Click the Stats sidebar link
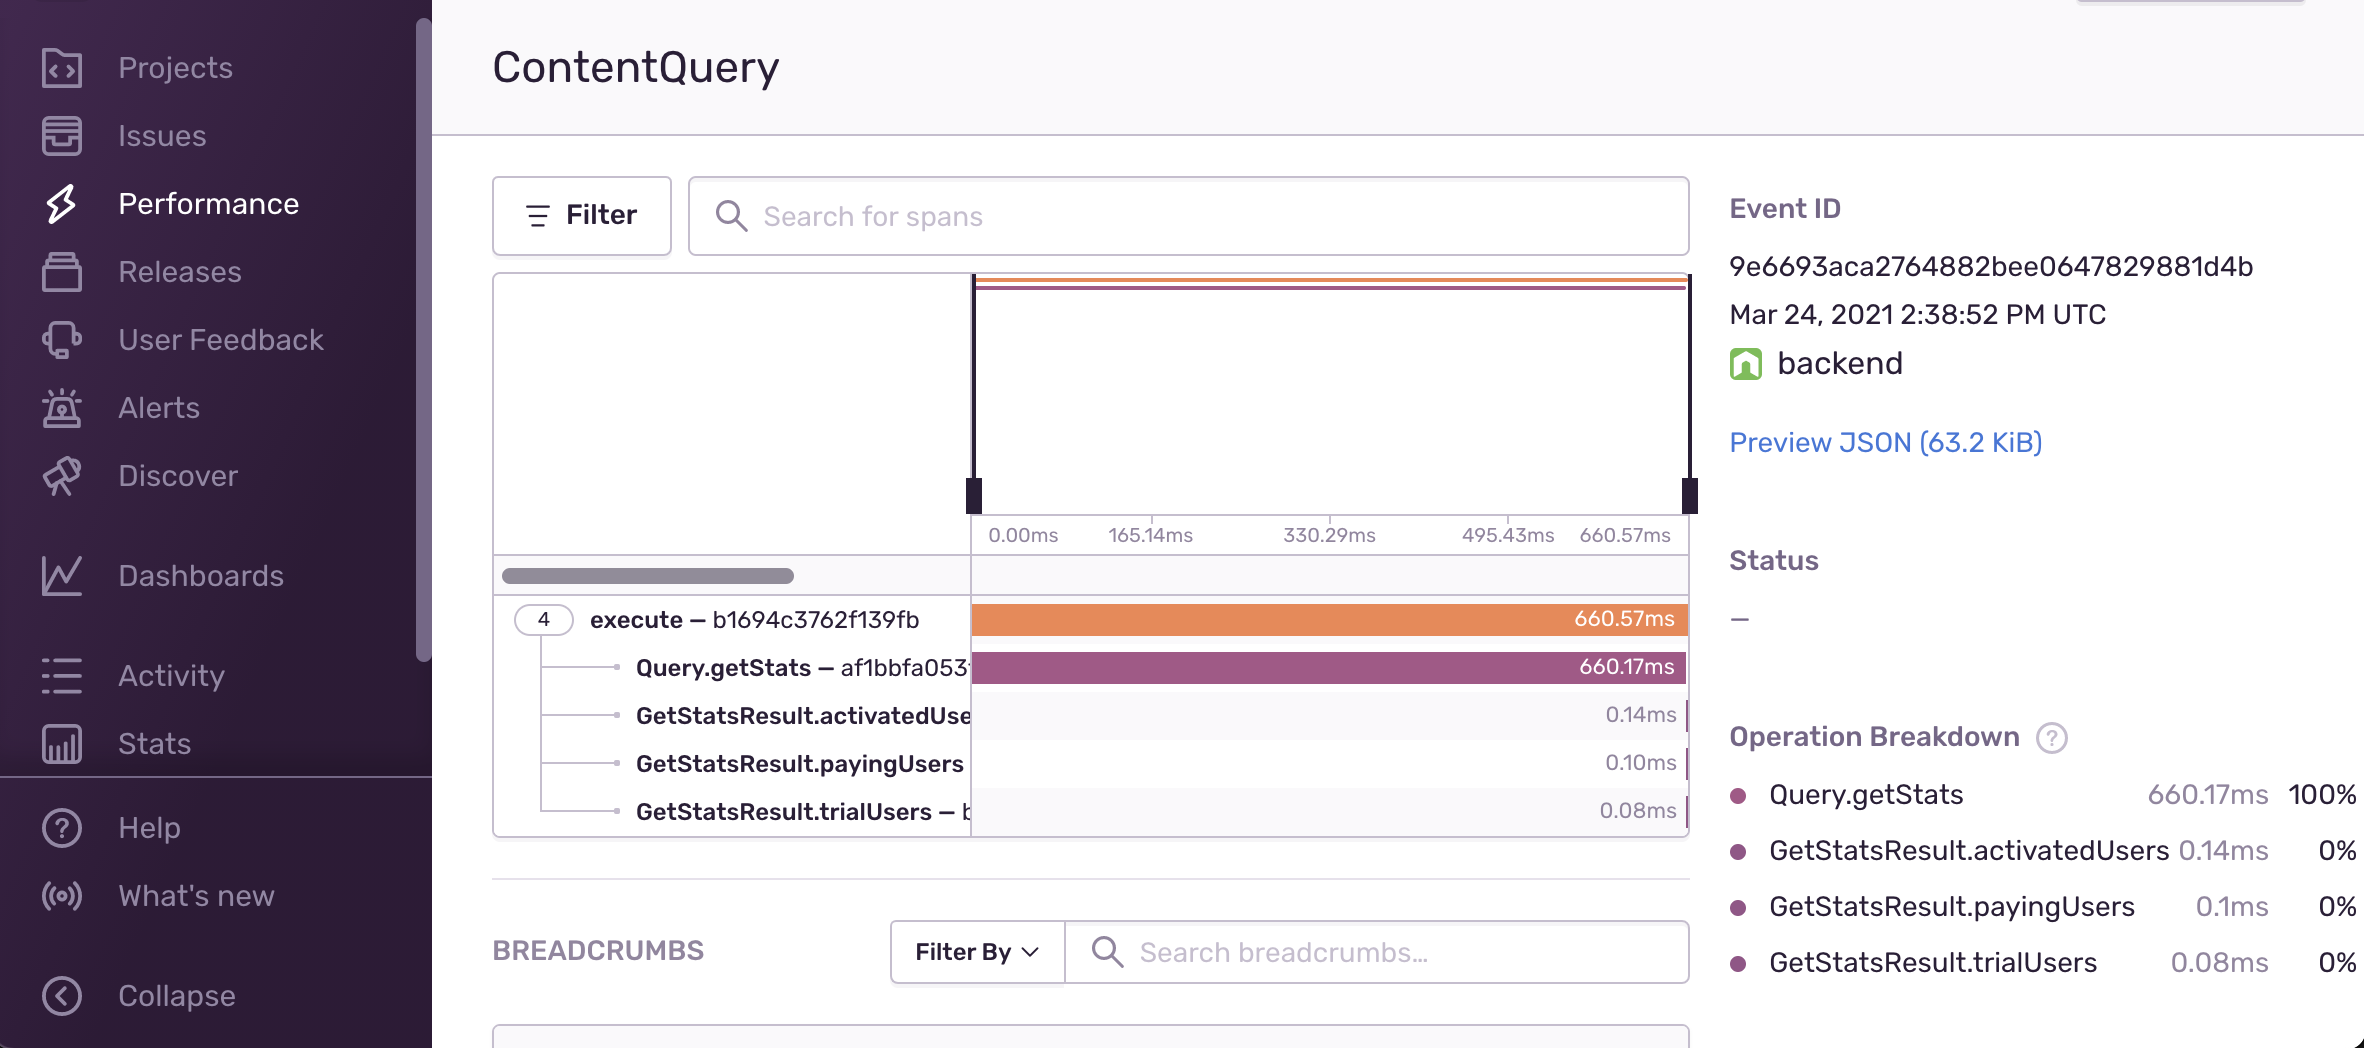The height and width of the screenshot is (1048, 2364). pos(154,744)
